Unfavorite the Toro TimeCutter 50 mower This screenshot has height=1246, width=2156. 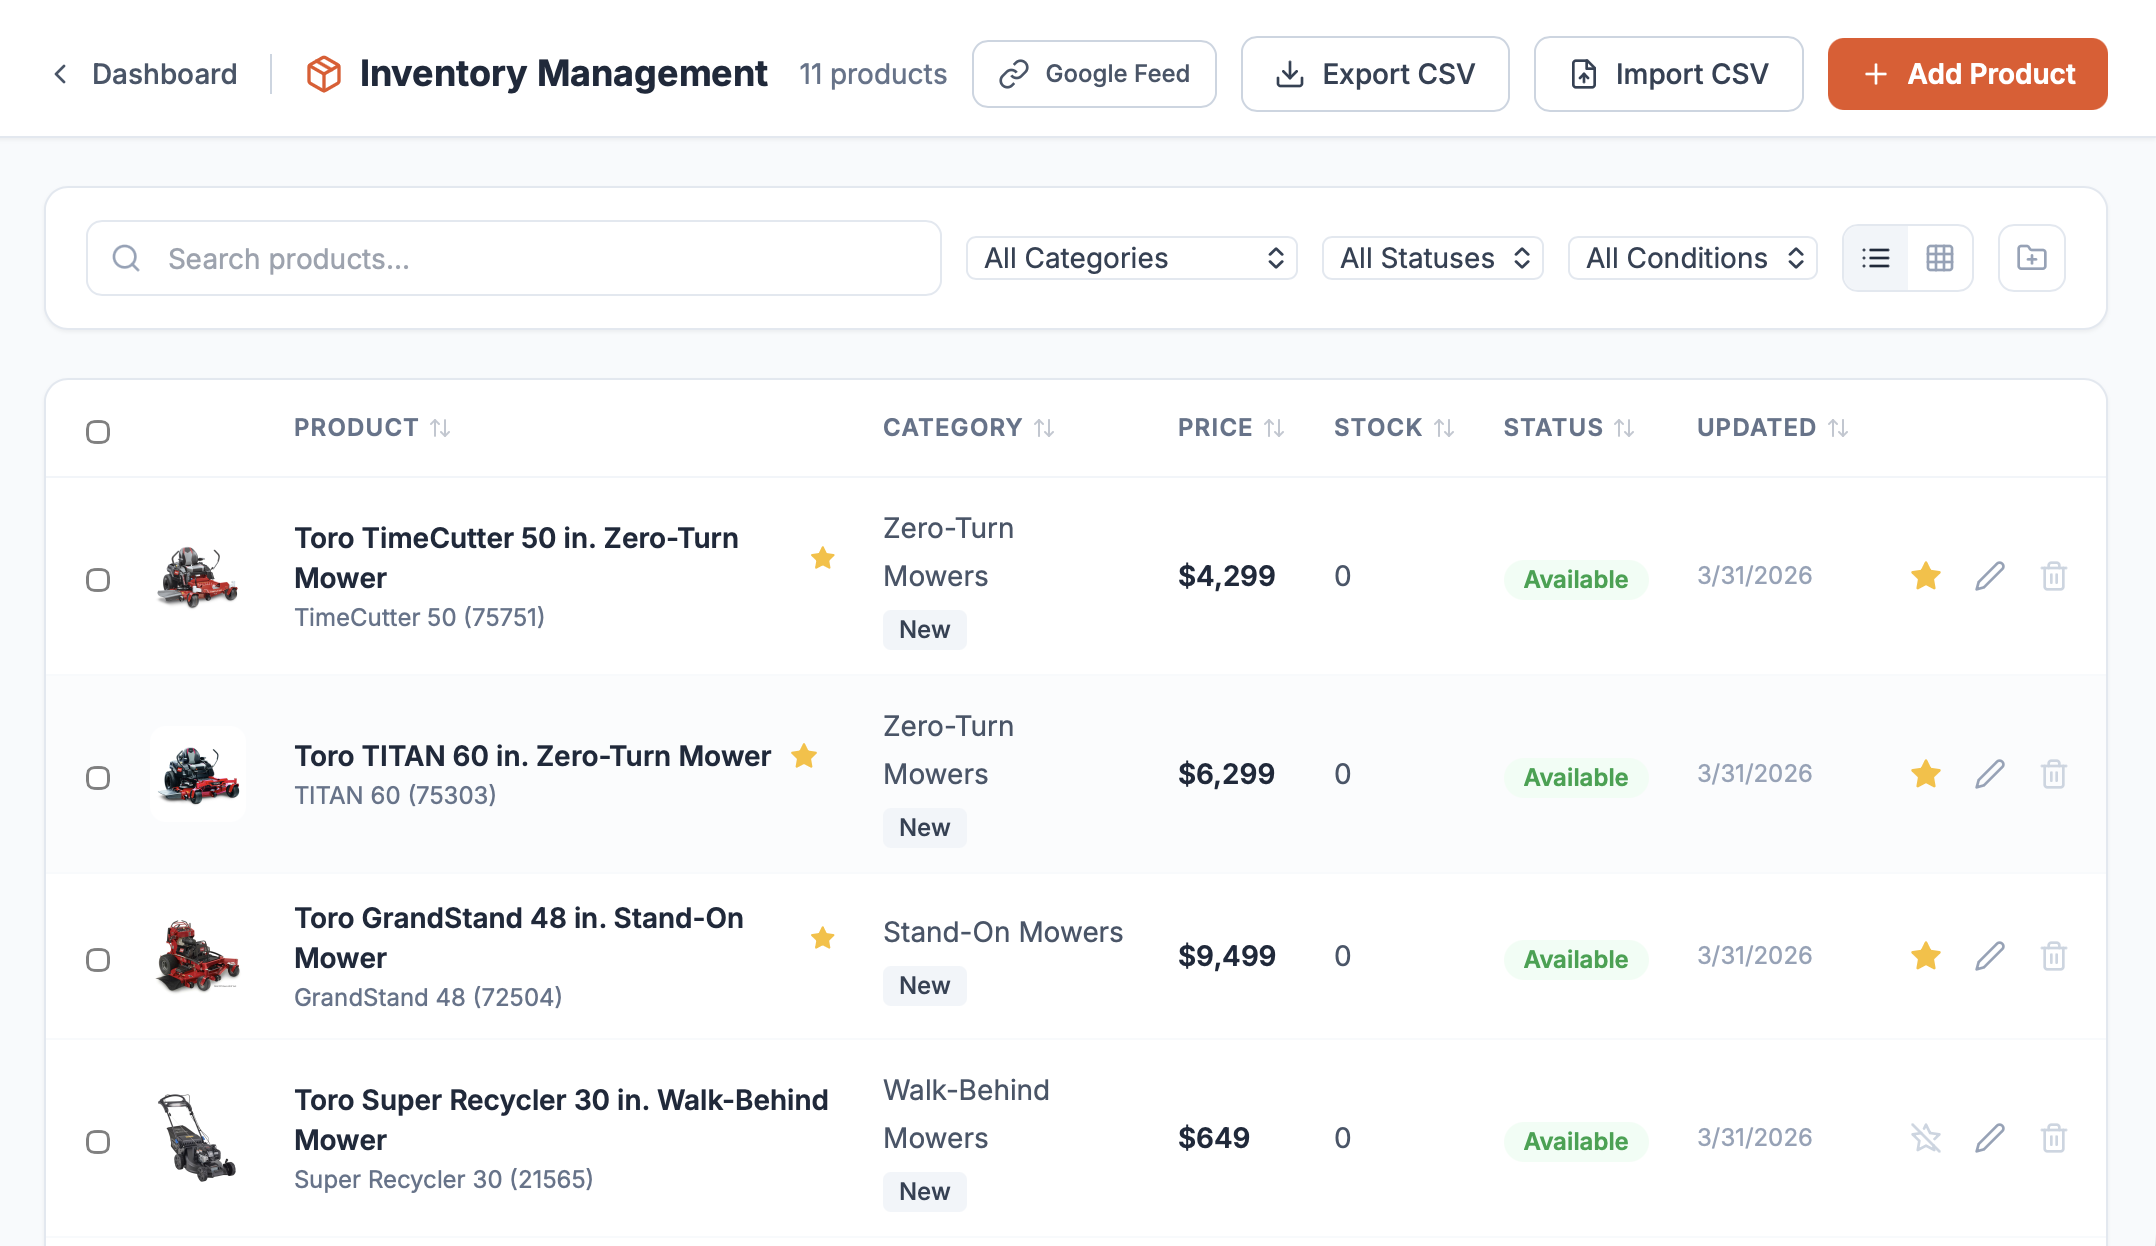[x=1925, y=576]
